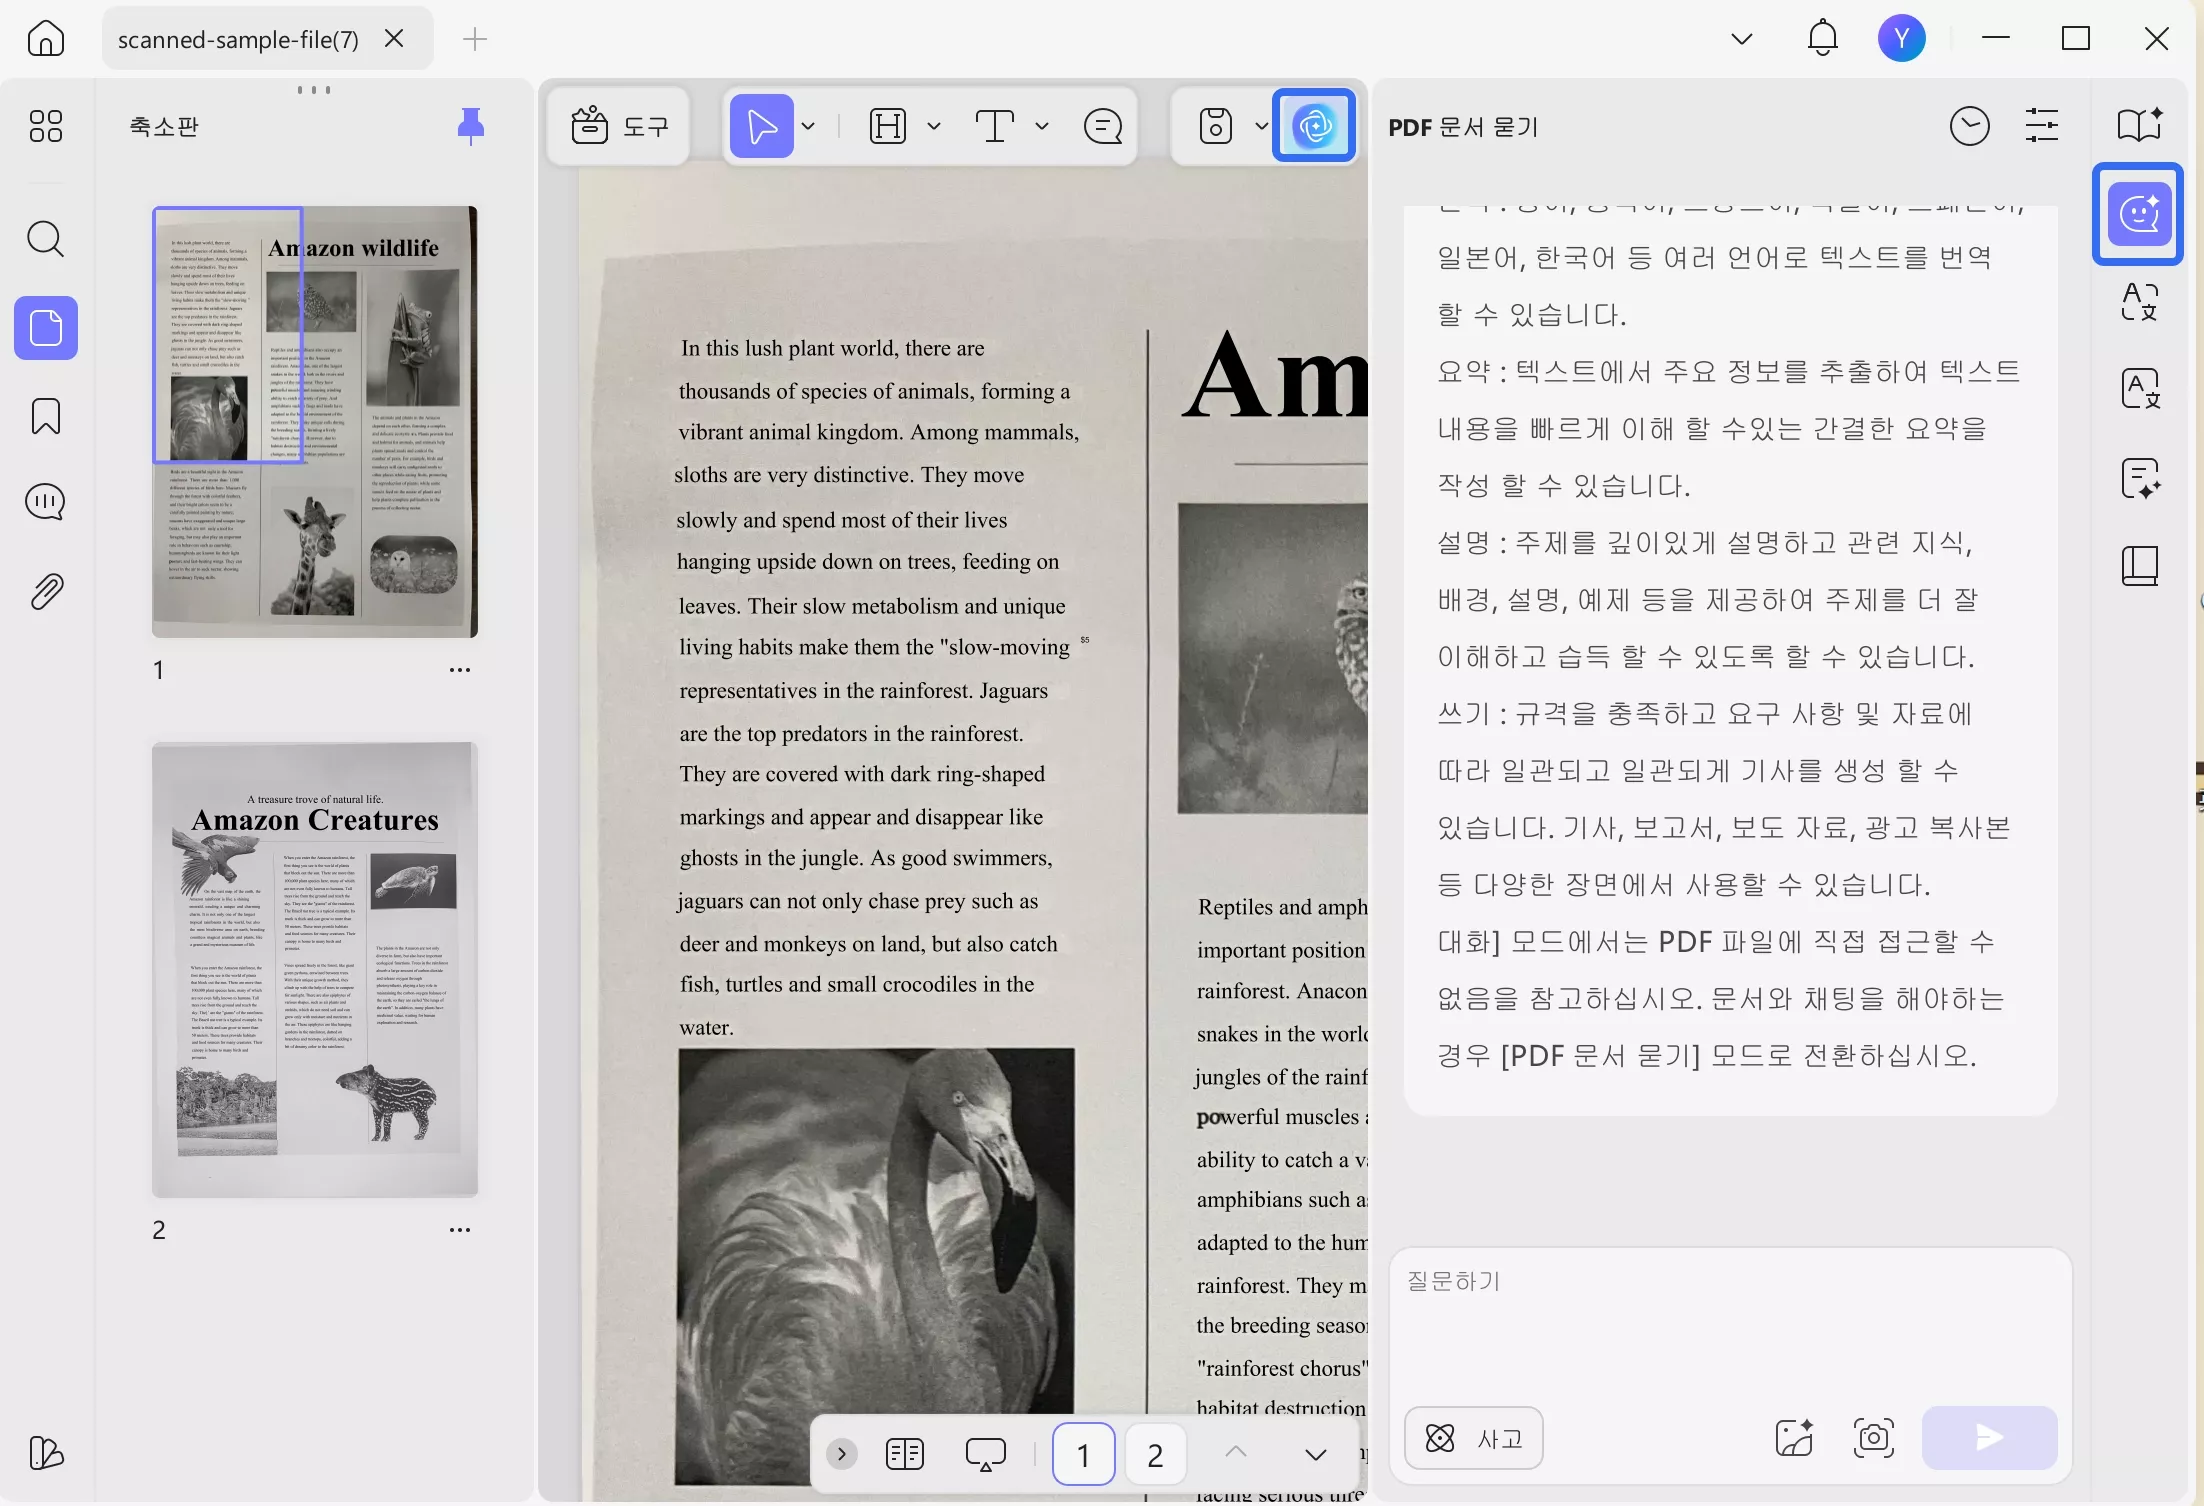Click the PDF 문서 묻기 panel title
The image size is (2204, 1506).
(x=1463, y=127)
